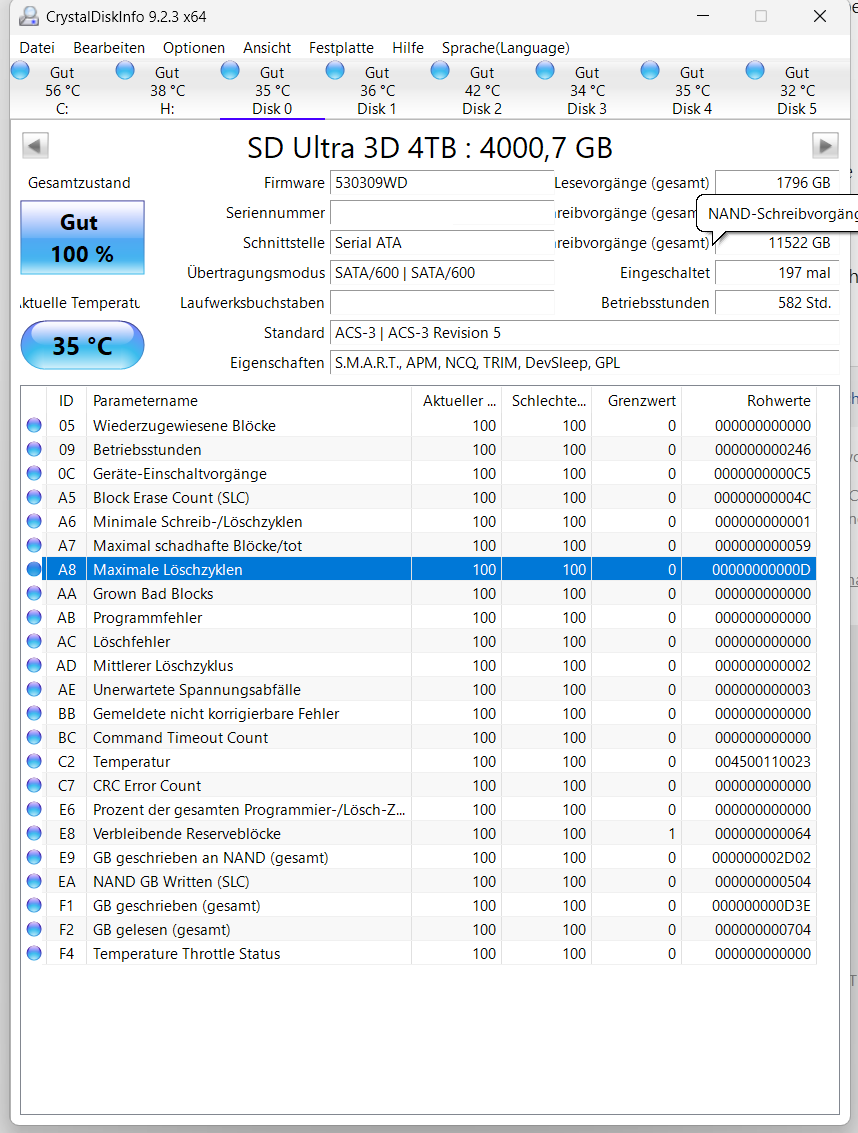The width and height of the screenshot is (858, 1133).
Task: Click the ID column header
Action: pyautogui.click(x=67, y=400)
